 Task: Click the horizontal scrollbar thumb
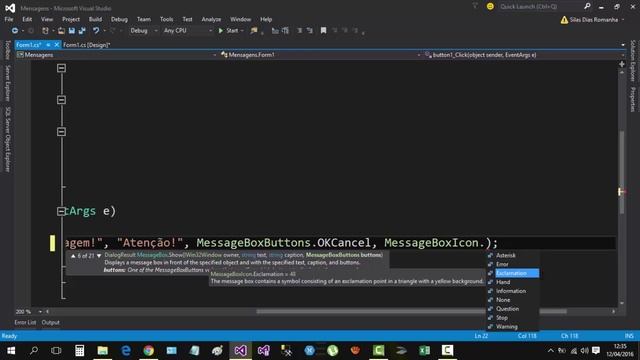(411, 311)
